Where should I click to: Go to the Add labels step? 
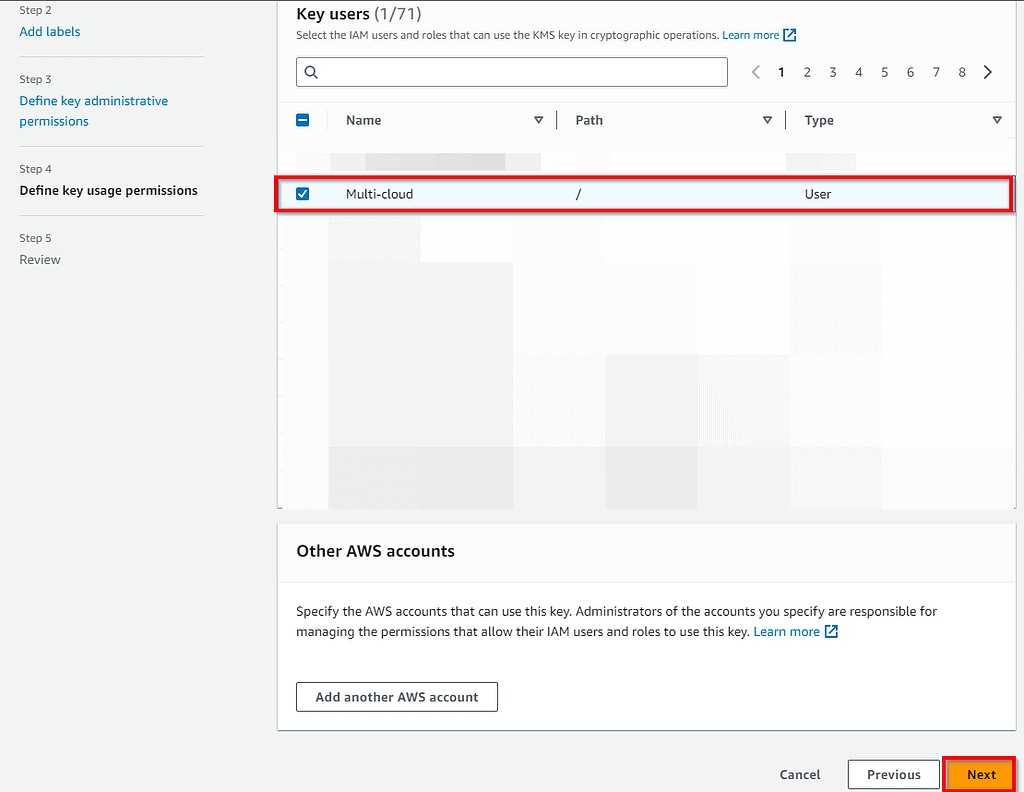click(x=49, y=31)
